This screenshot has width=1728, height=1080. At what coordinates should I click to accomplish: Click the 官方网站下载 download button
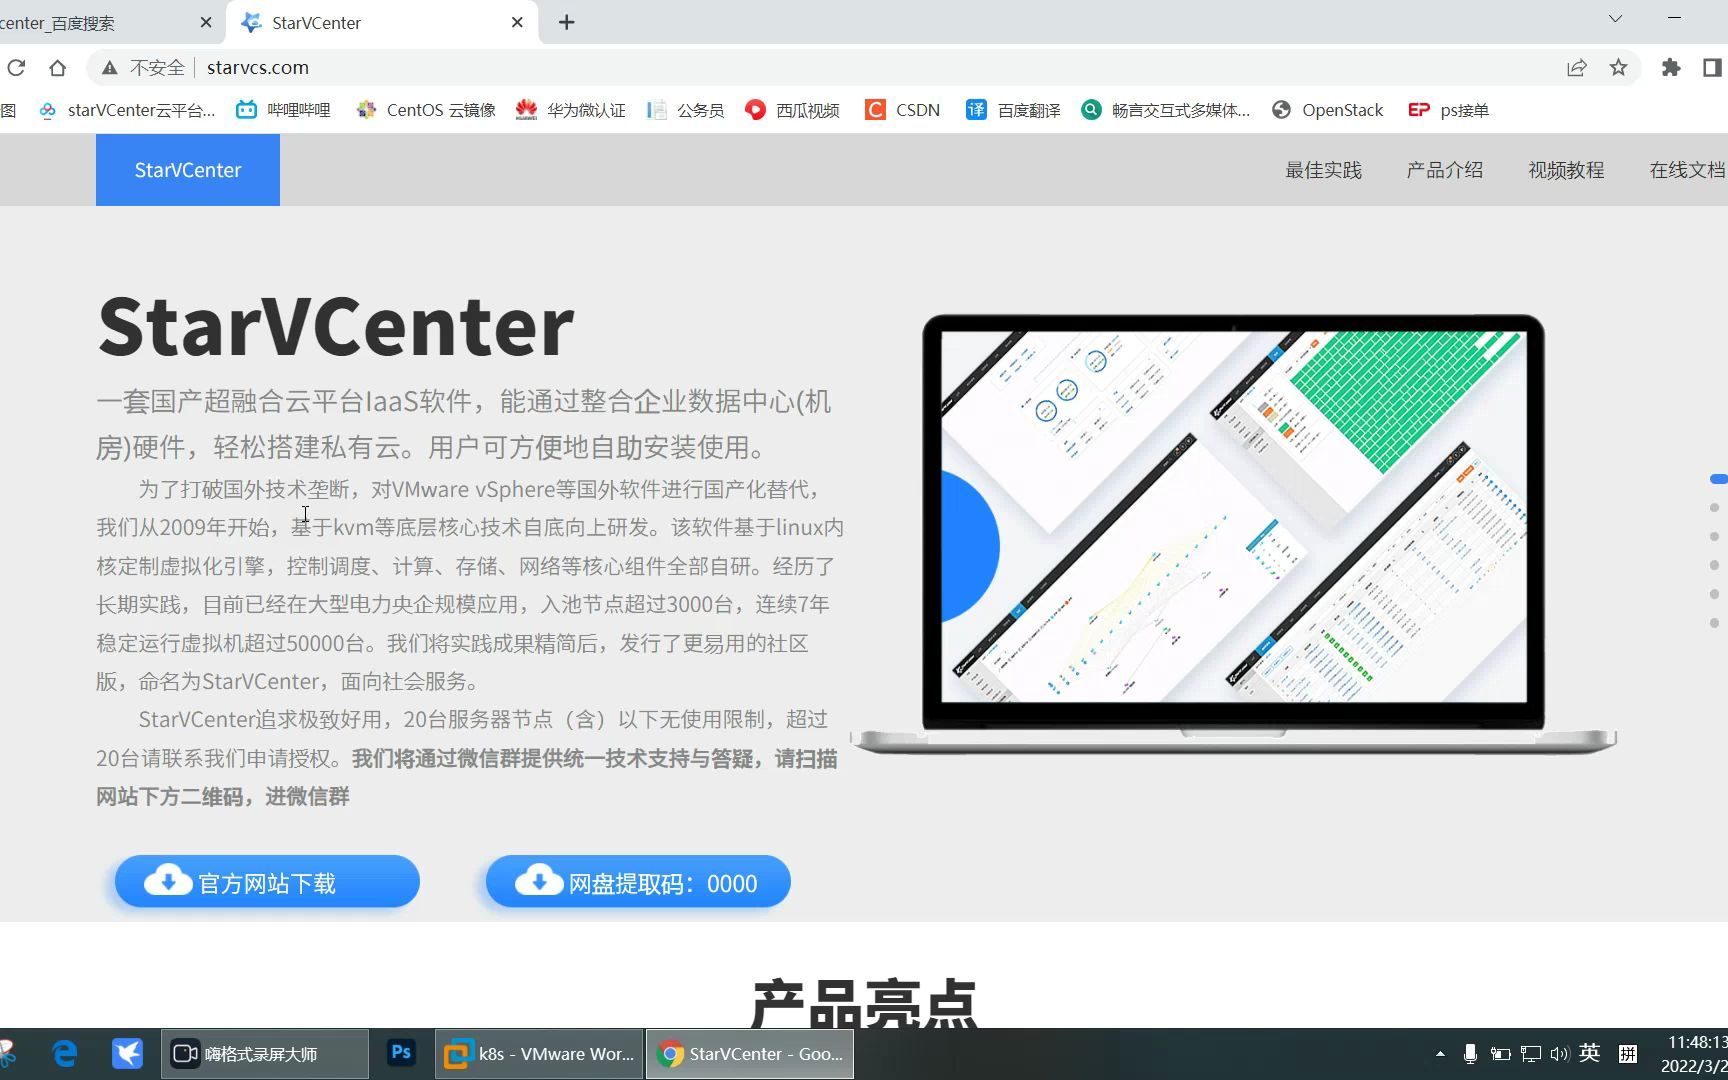tap(267, 882)
